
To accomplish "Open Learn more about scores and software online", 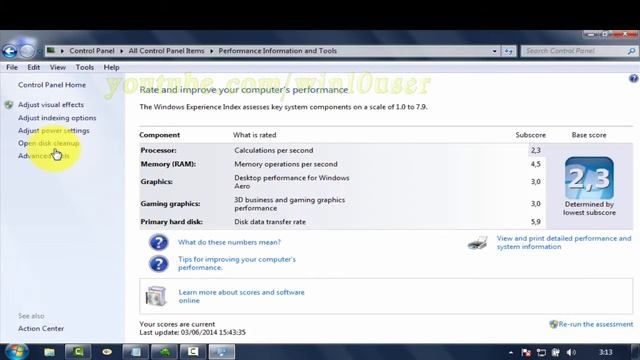I will click(241, 296).
